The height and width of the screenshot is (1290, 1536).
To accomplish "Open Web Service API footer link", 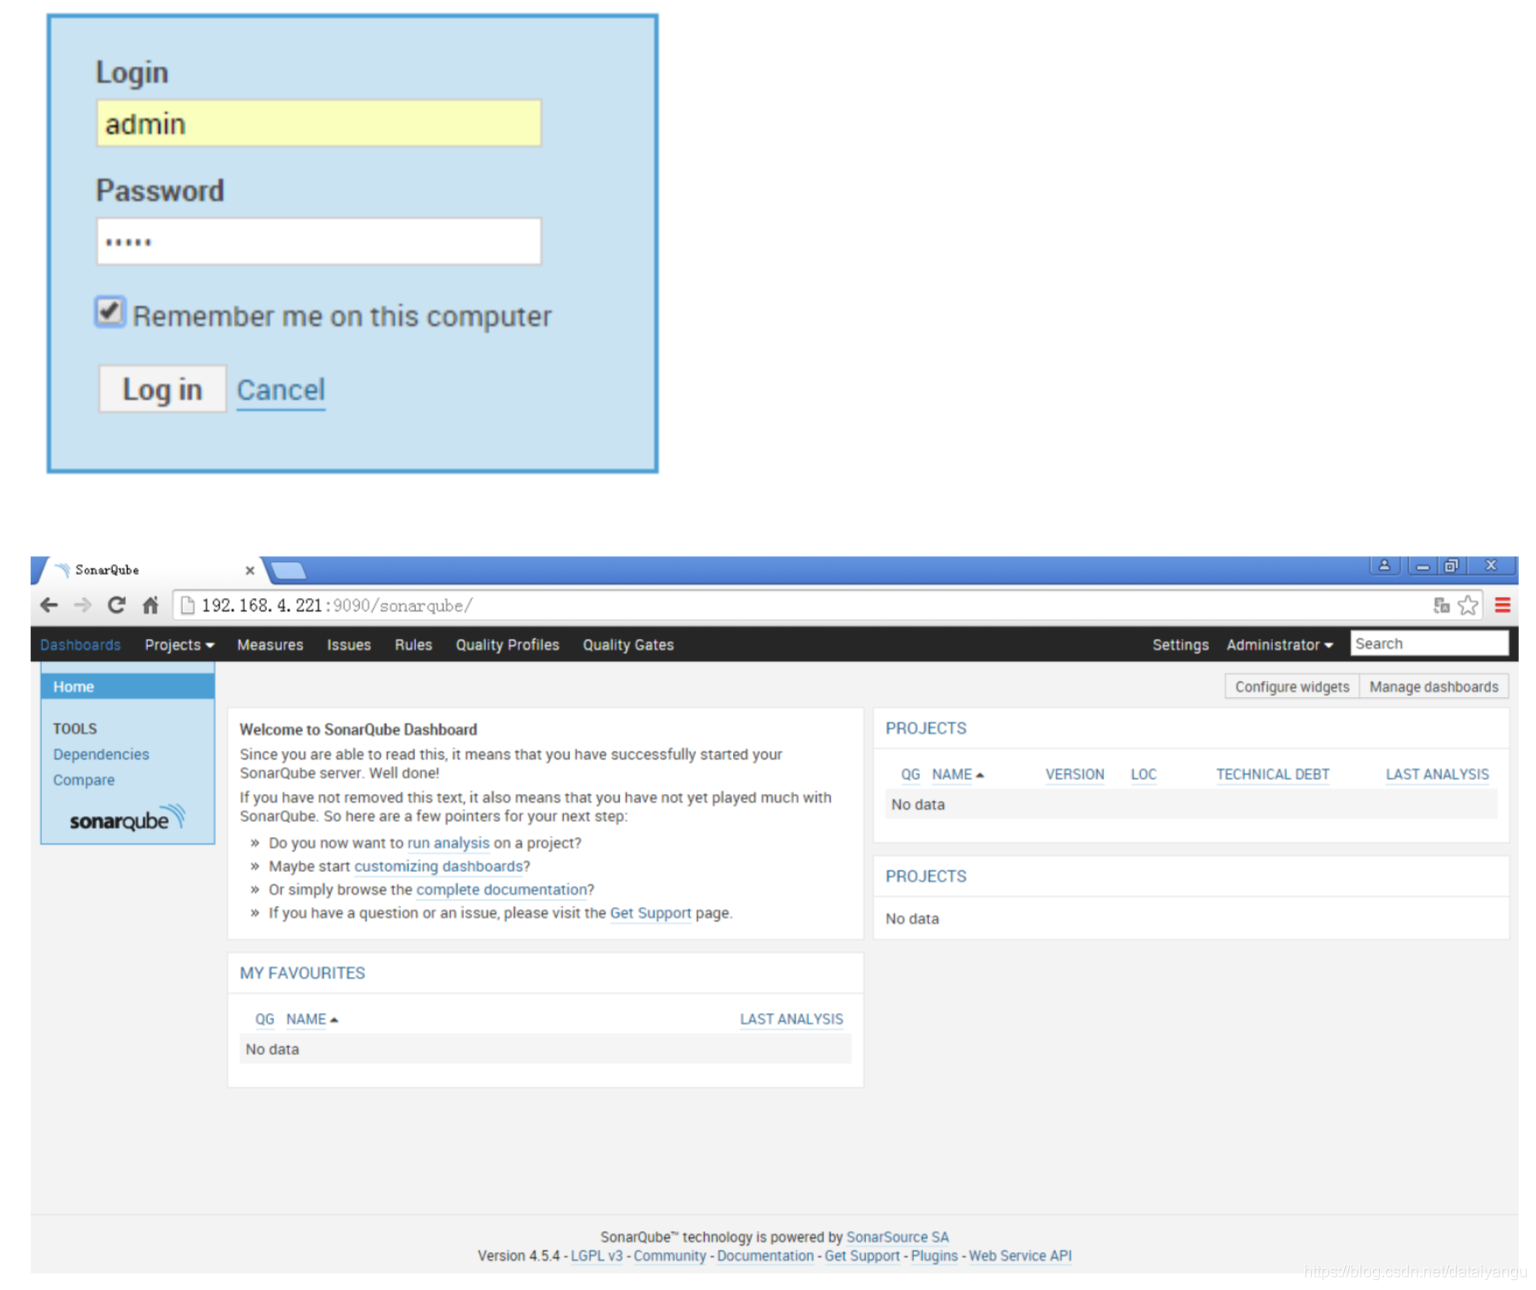I will coord(1020,1256).
